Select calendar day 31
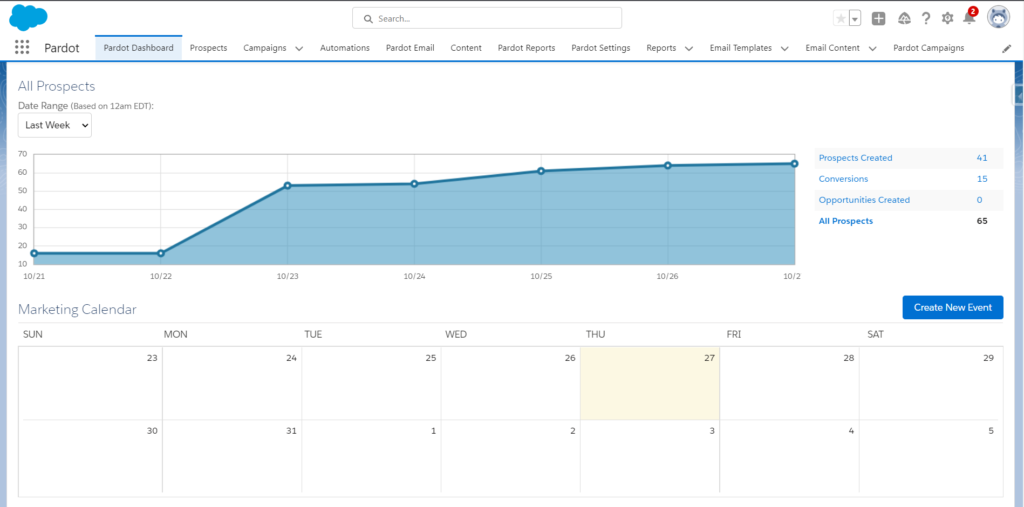This screenshot has height=507, width=1024. (x=232, y=456)
